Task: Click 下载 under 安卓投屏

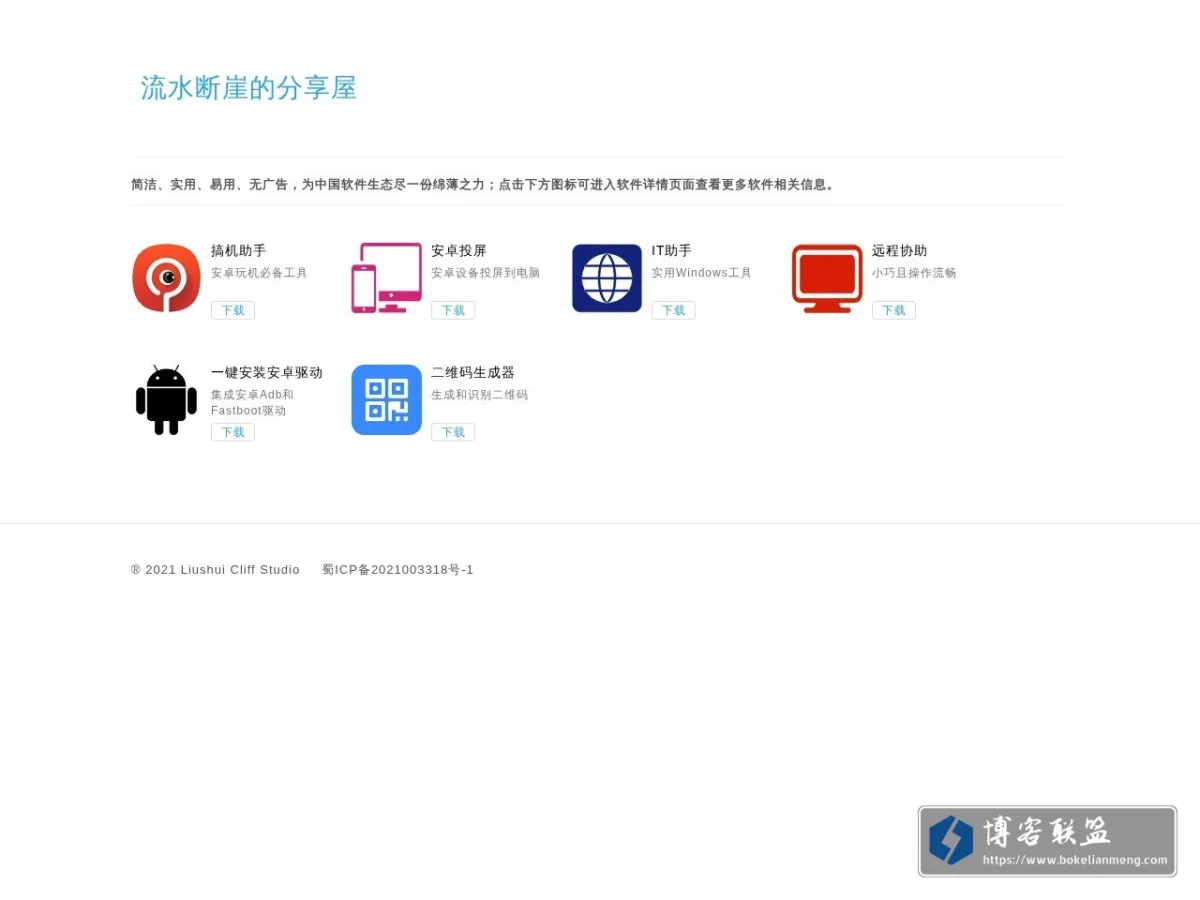Action: (453, 310)
